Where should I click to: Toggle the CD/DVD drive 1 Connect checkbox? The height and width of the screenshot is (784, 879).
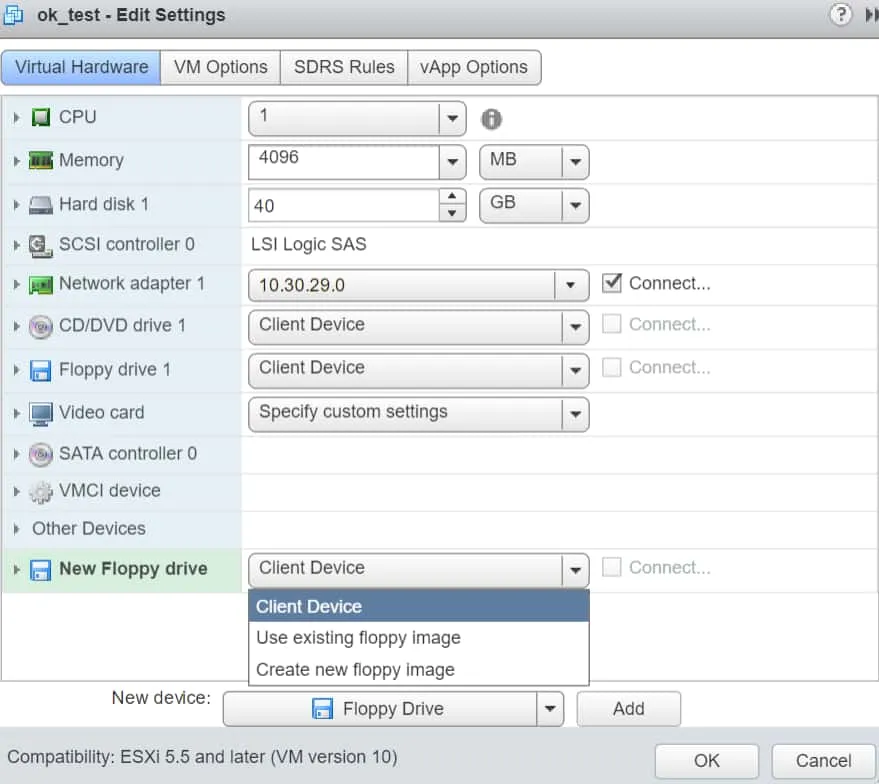tap(612, 325)
